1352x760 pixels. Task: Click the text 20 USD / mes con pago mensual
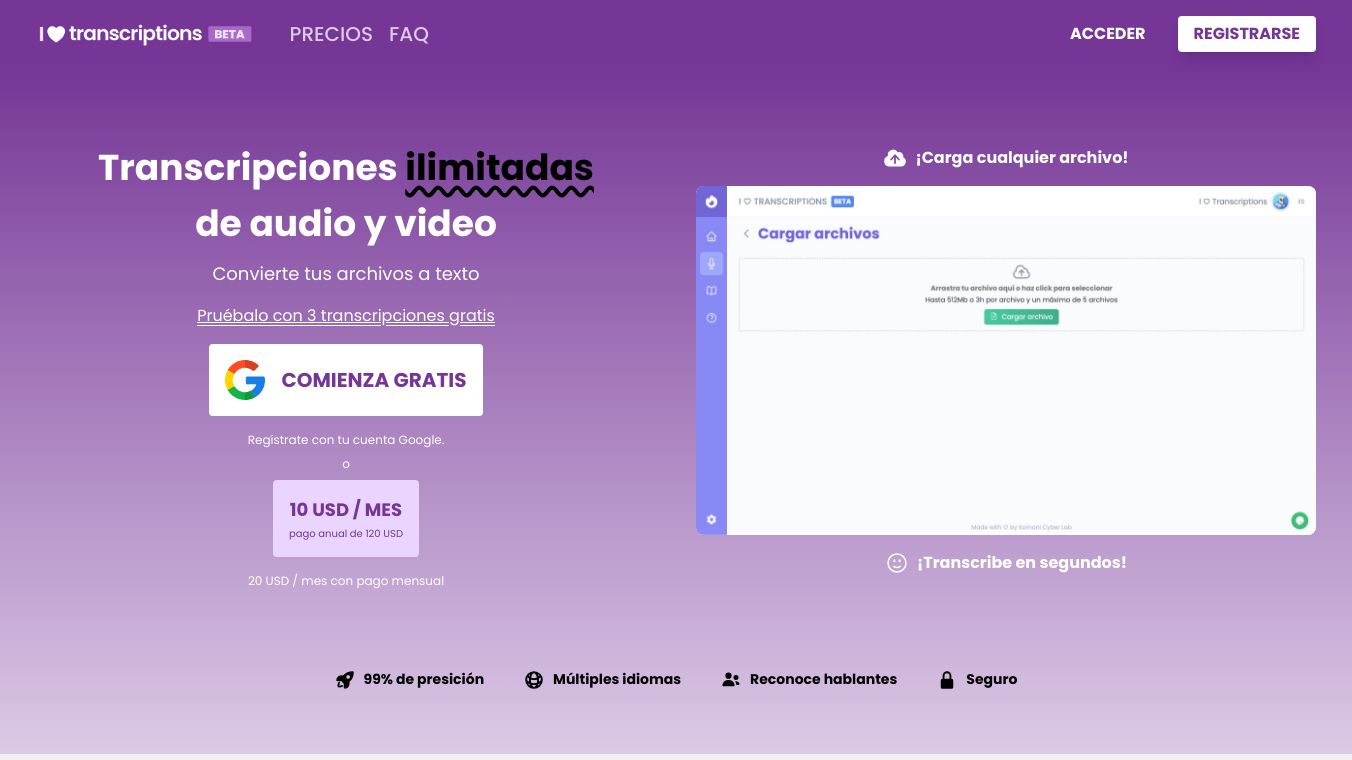point(346,581)
